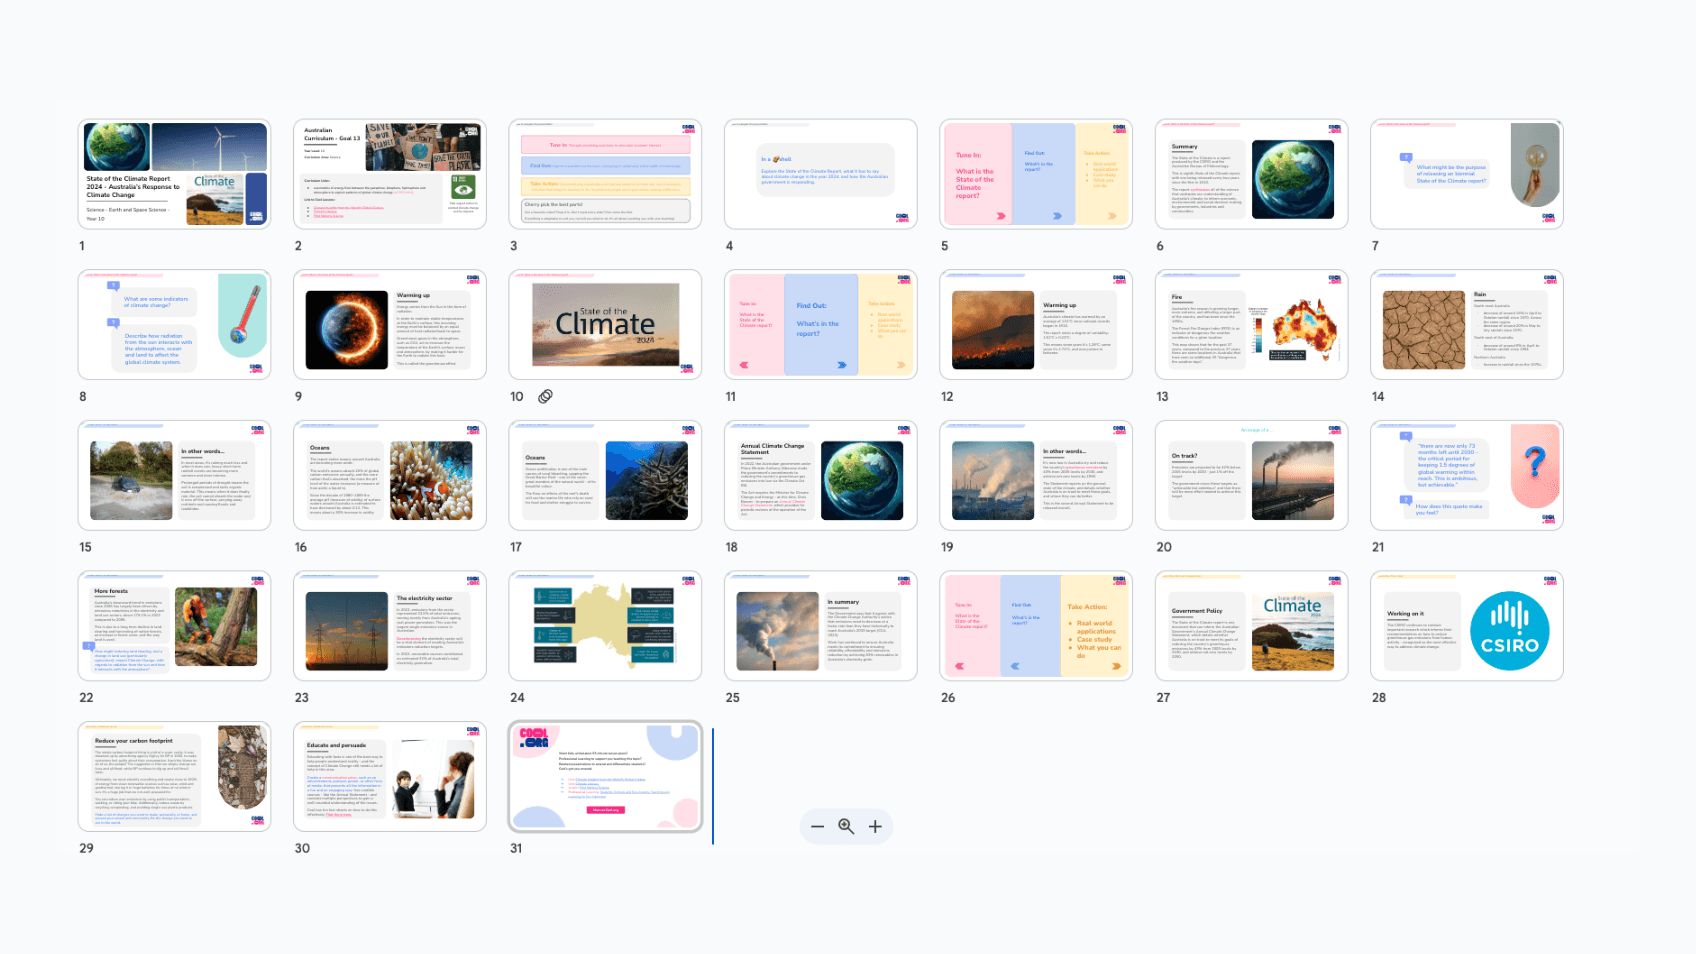Select slide 28 Working on it CSIRO
This screenshot has height=954, width=1696.
(1467, 626)
